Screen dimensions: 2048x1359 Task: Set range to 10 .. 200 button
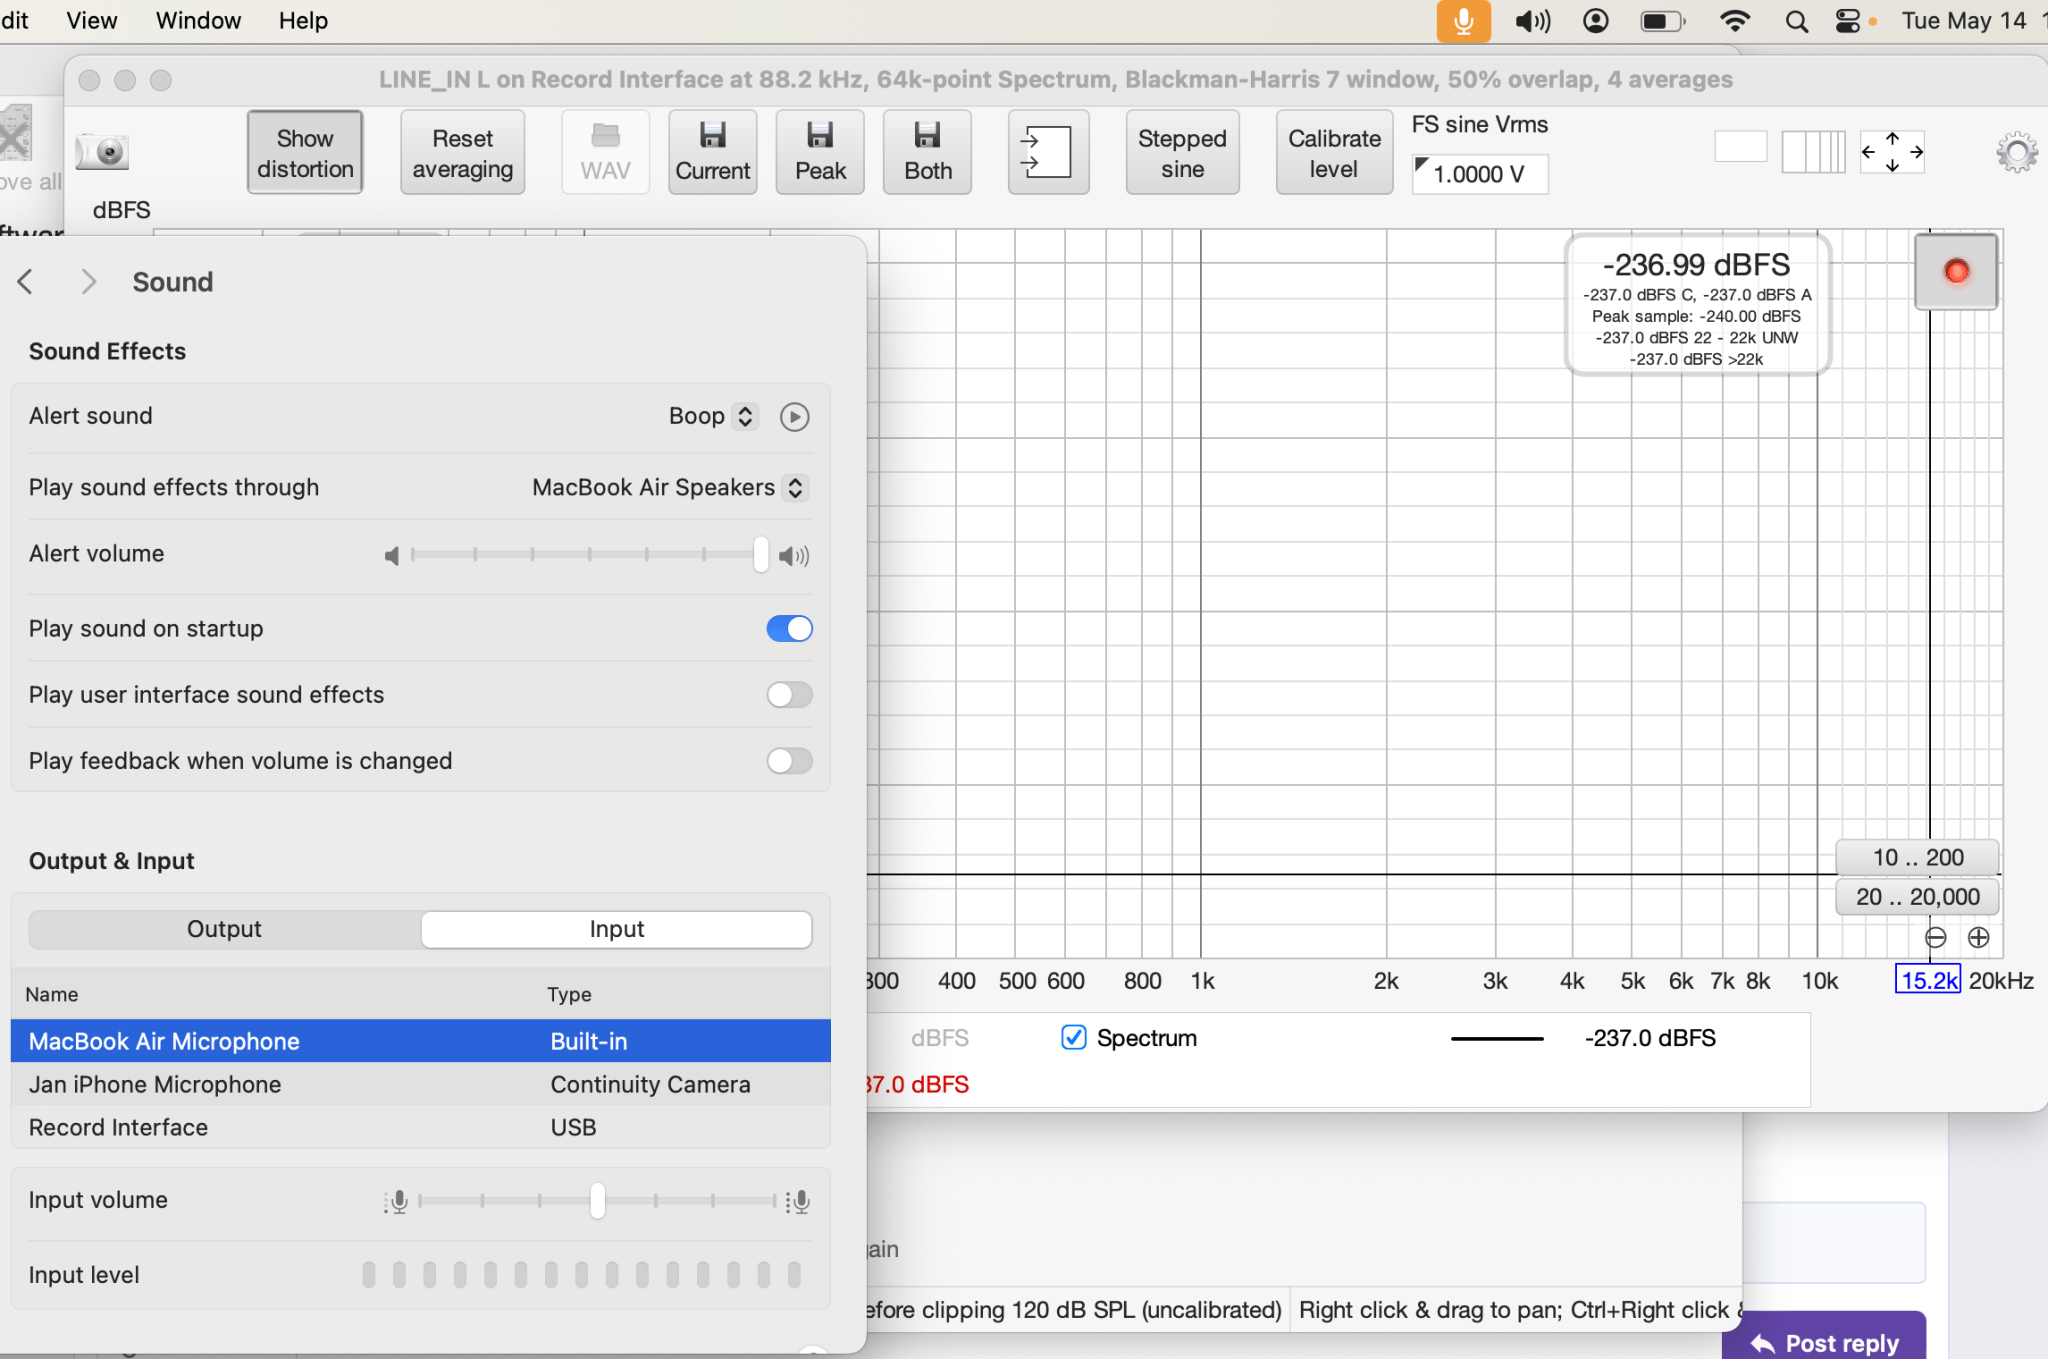(1917, 857)
